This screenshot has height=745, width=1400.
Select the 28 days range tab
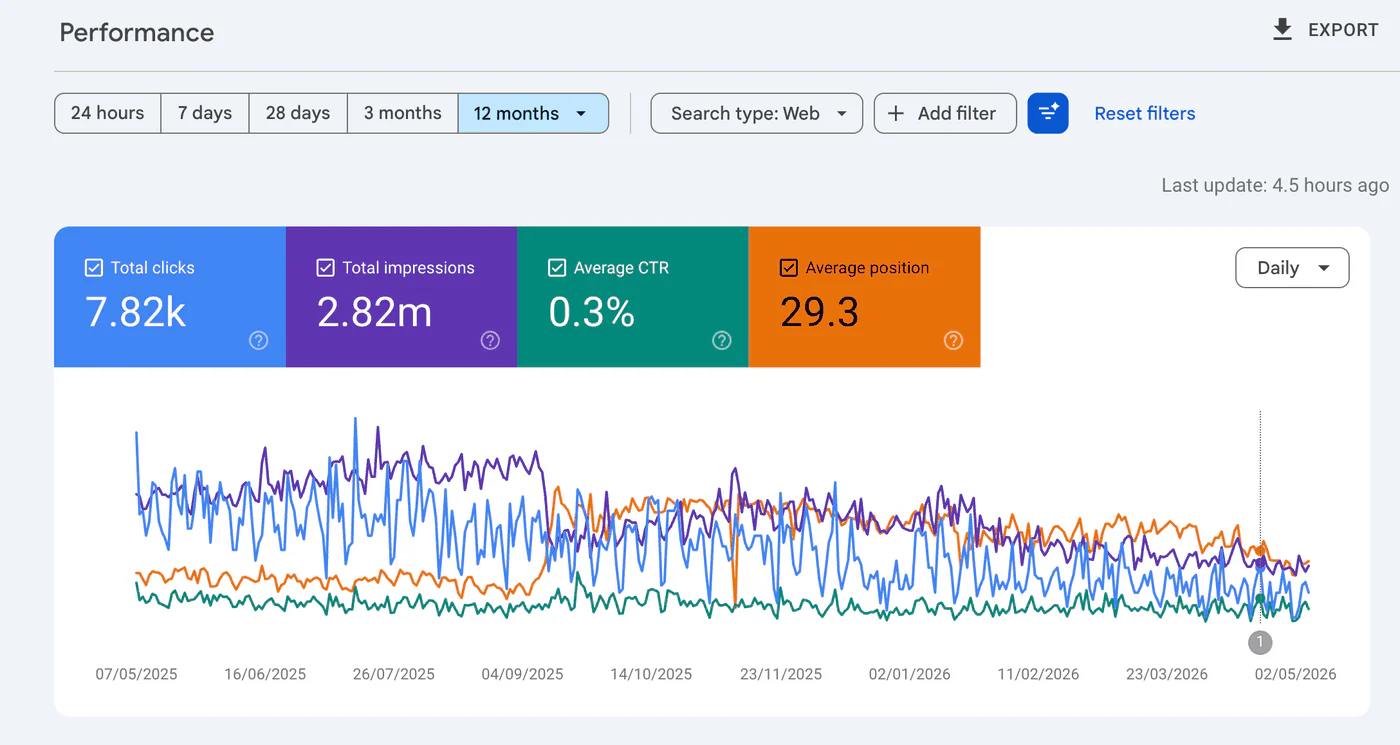tap(298, 113)
